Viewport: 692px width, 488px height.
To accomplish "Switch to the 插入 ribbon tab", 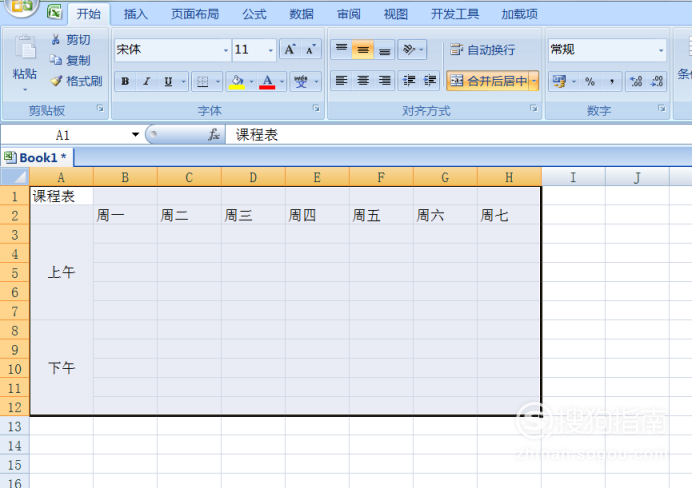I will pyautogui.click(x=136, y=14).
